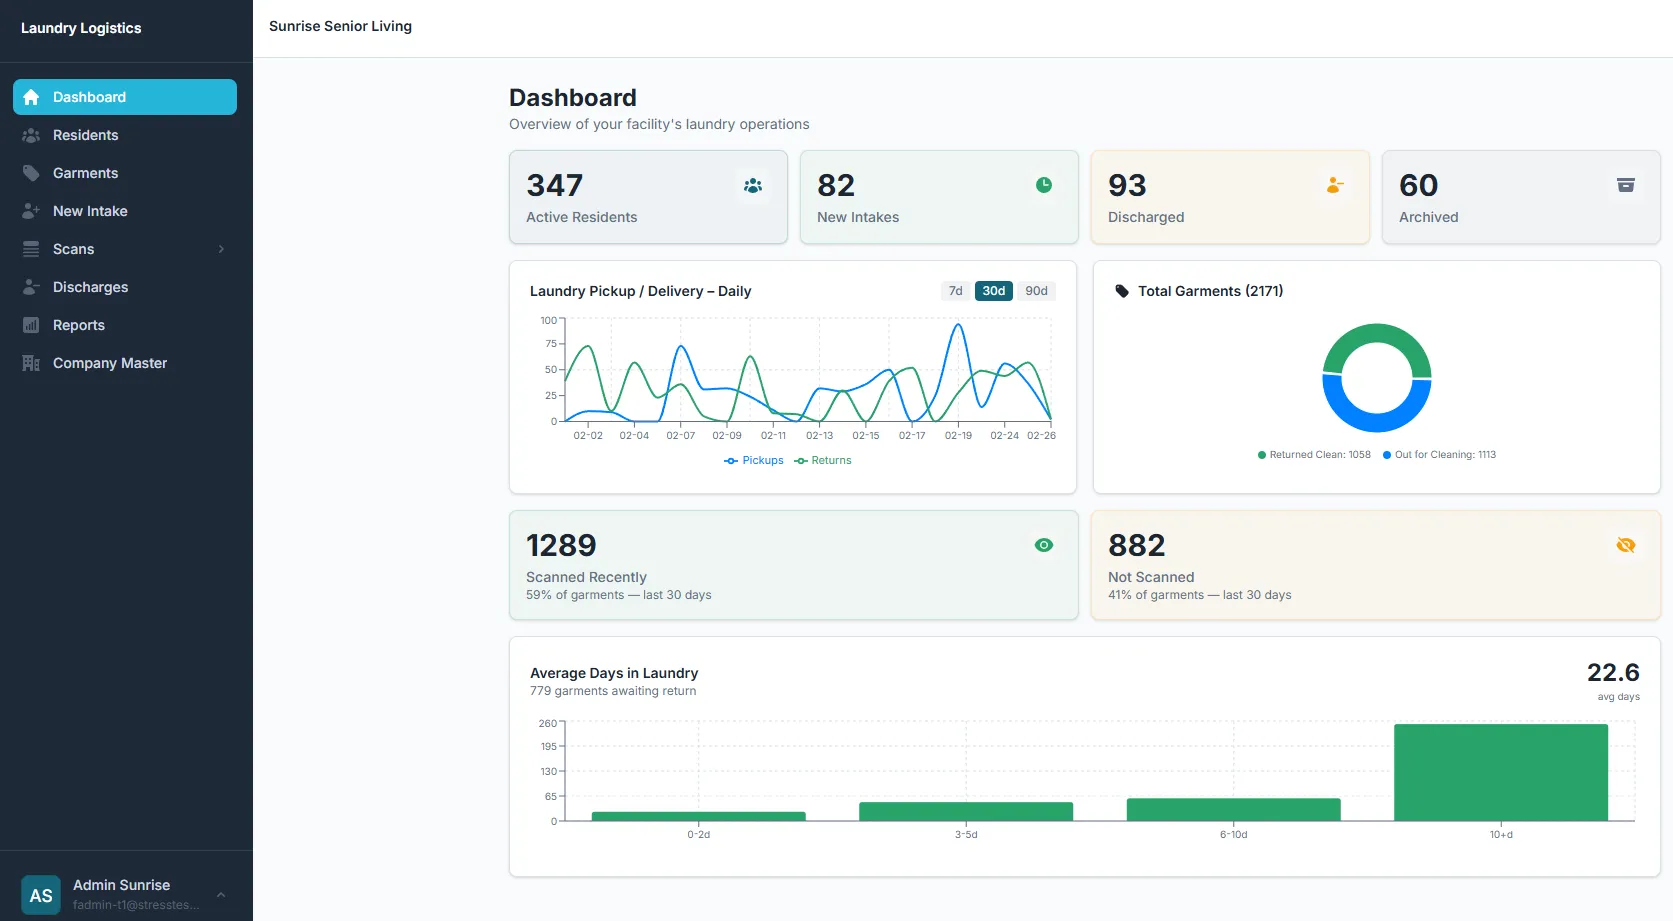
Task: Click the Sunrise Senior Living header text
Action: tap(340, 26)
